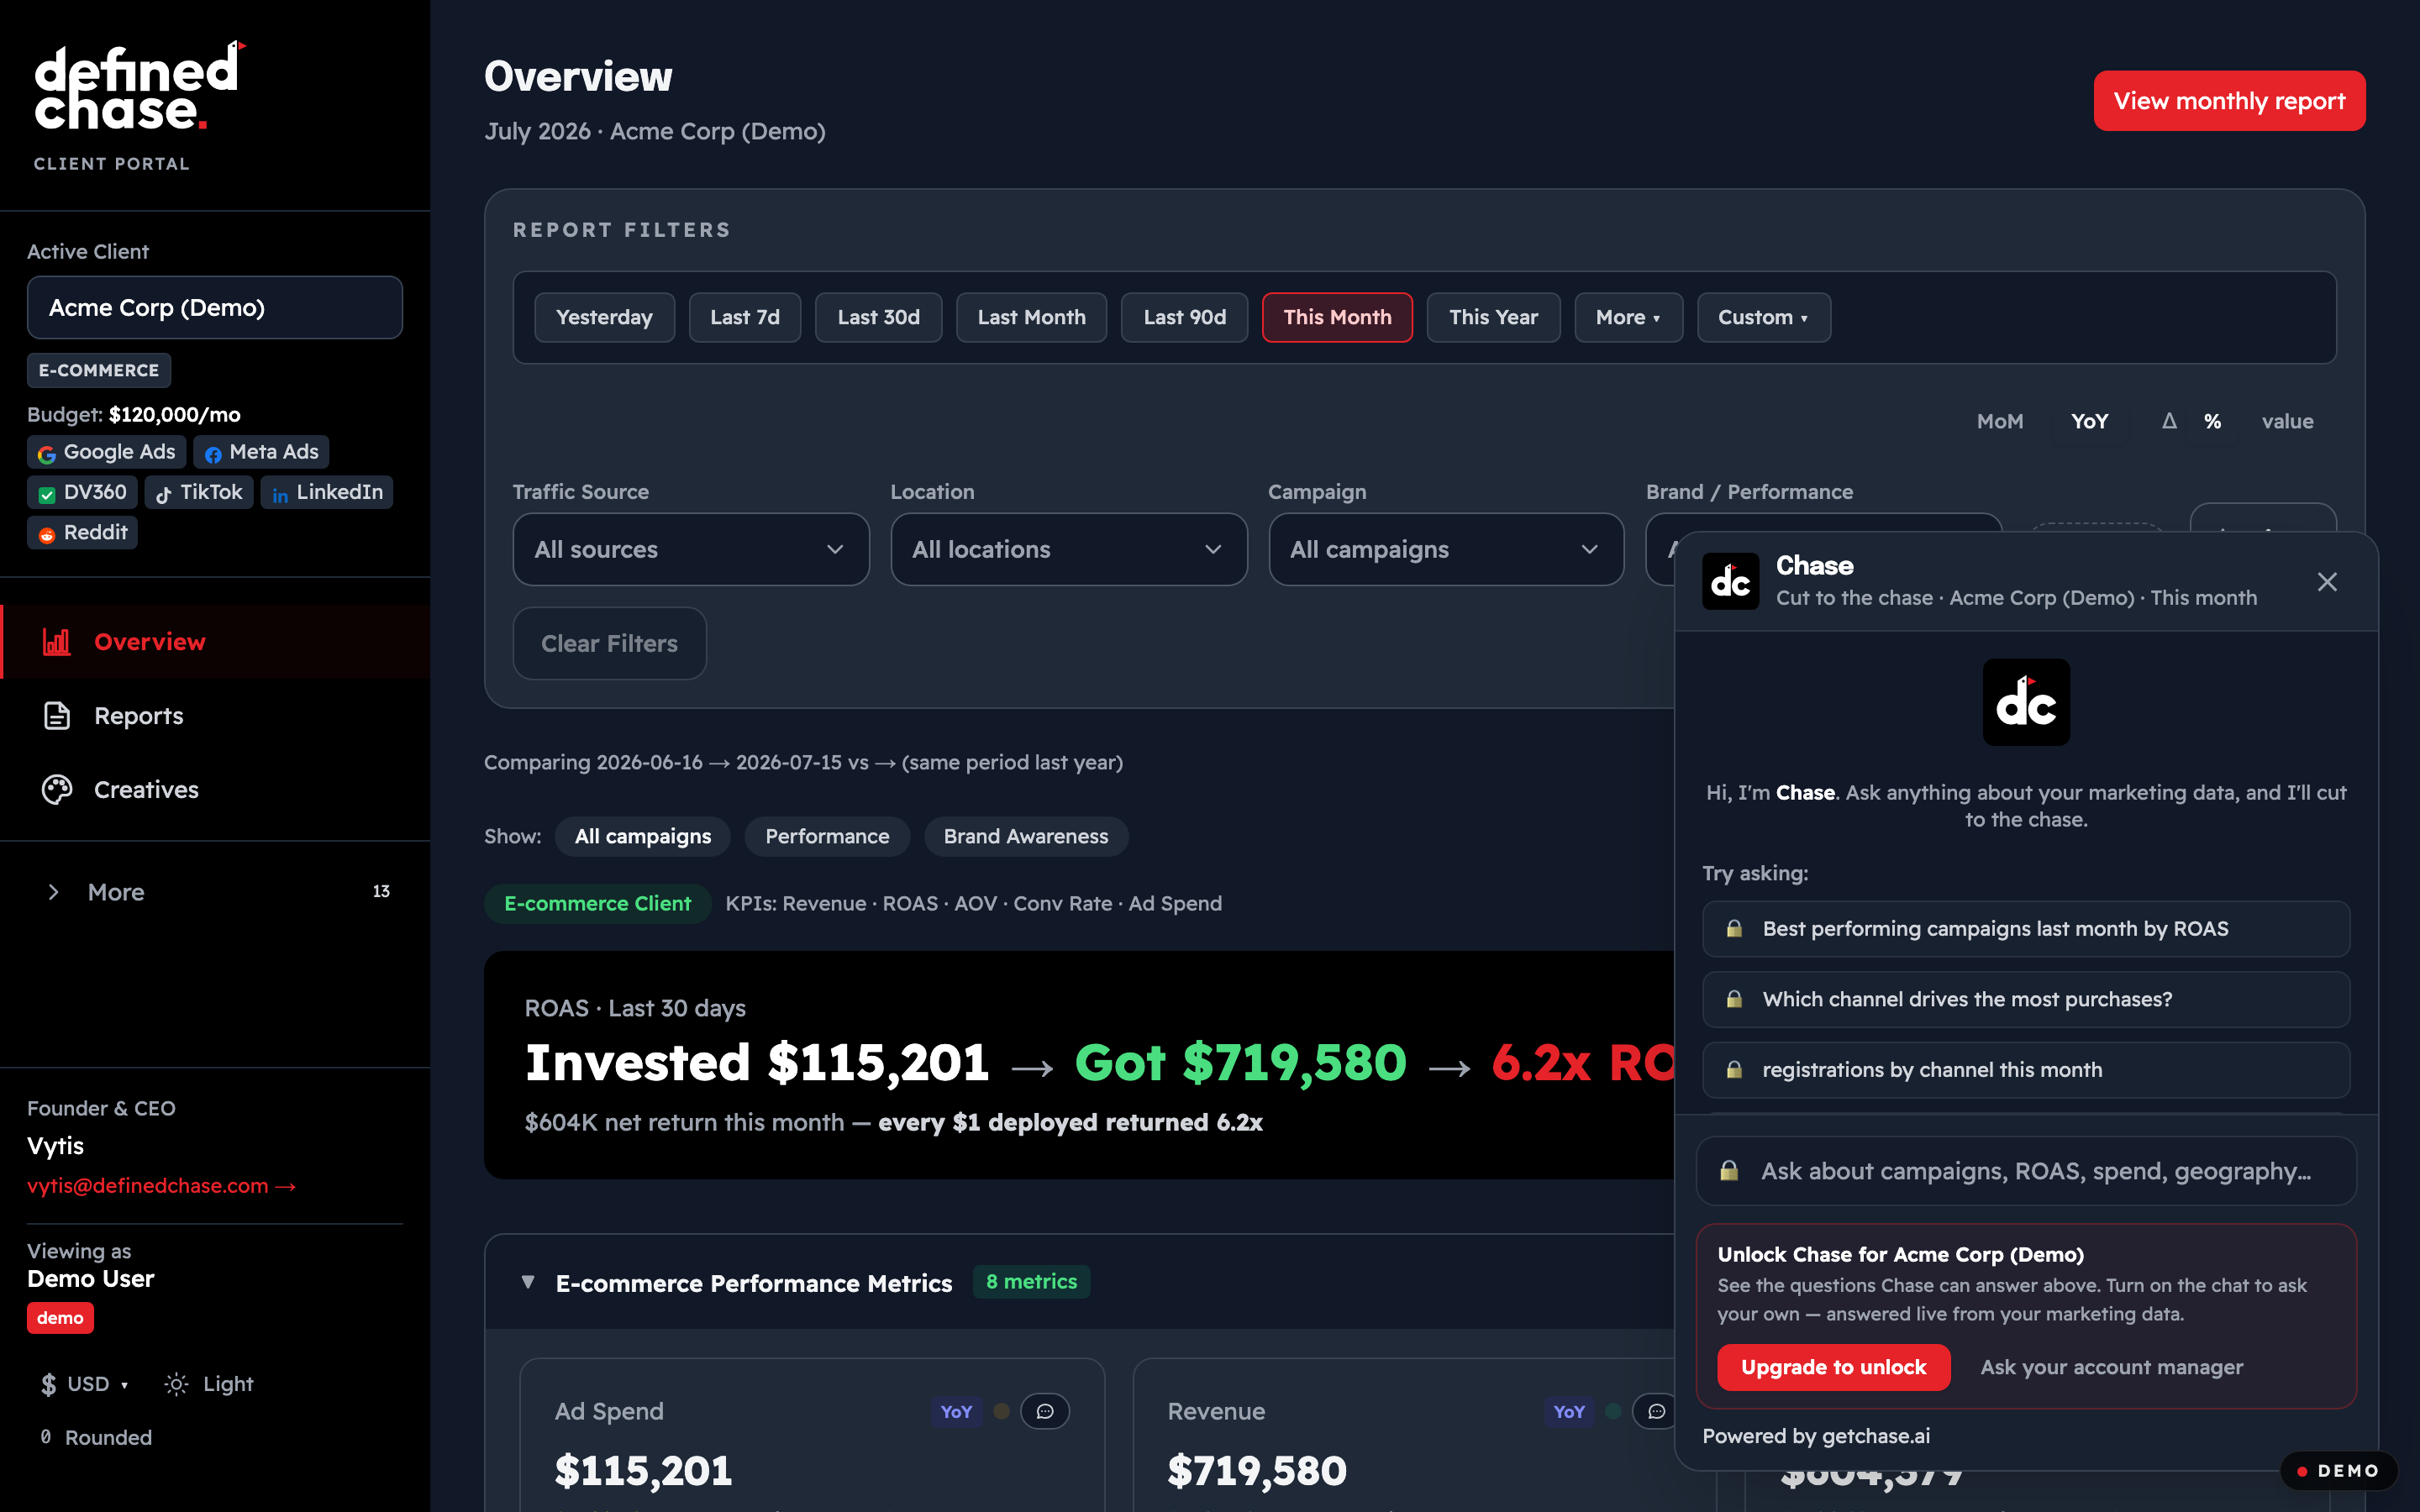Screen dimensions: 2420x1512
Task: Select the This Year date range
Action: coord(1493,317)
